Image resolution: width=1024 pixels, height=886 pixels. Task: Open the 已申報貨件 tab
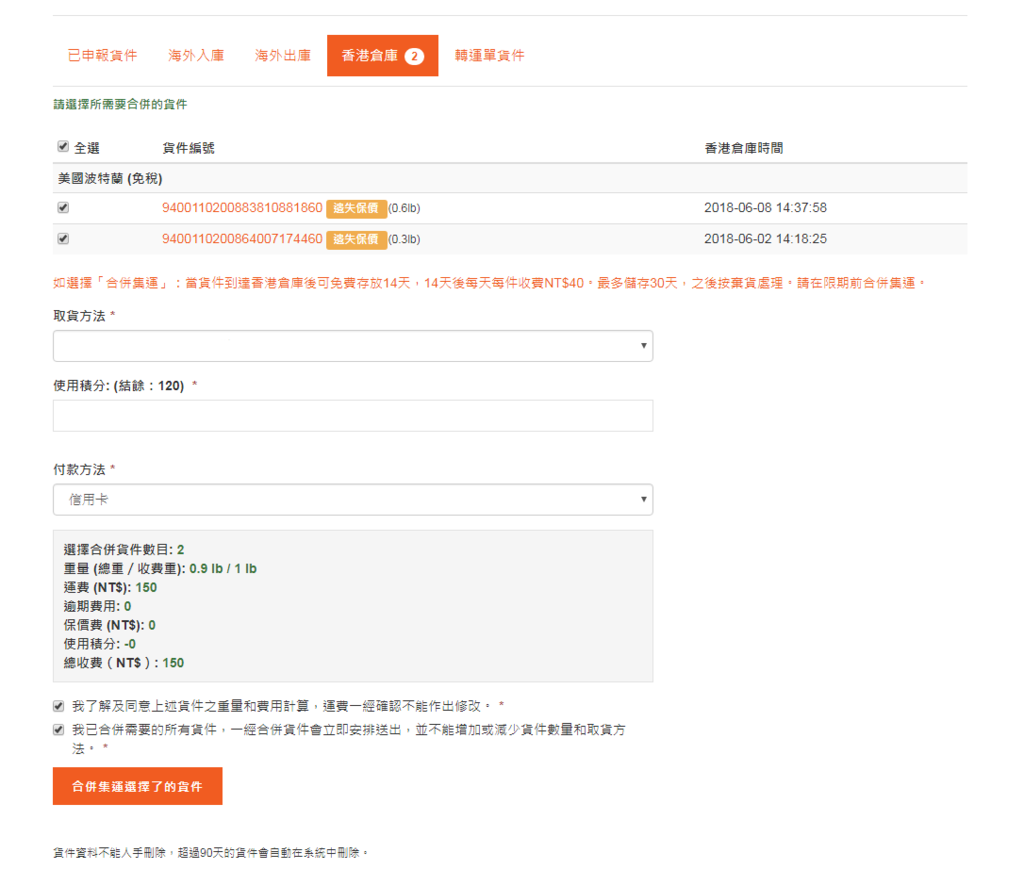(x=102, y=56)
